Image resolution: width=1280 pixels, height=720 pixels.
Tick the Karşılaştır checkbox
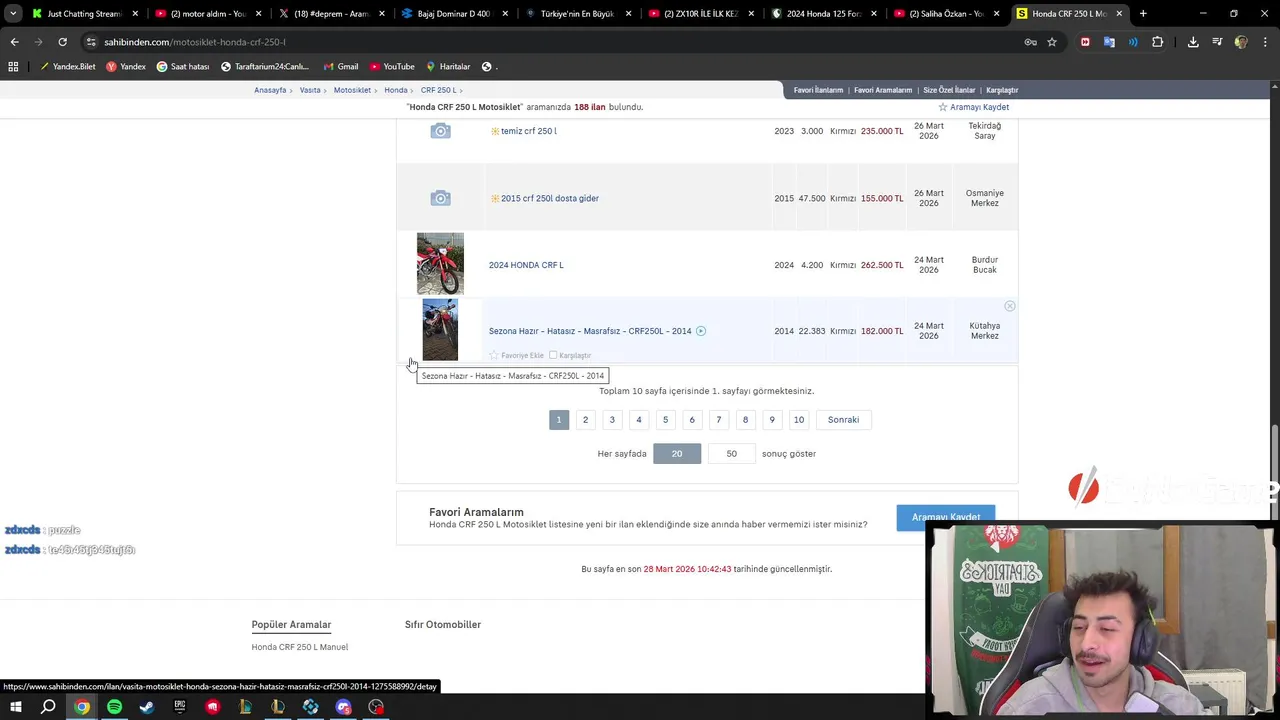(x=552, y=355)
